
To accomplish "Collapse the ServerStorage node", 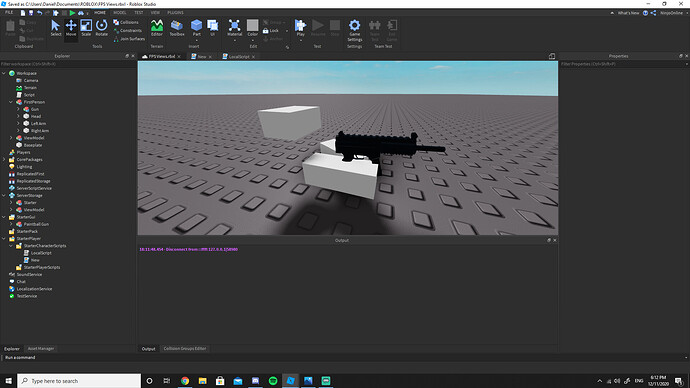I will click(4, 195).
